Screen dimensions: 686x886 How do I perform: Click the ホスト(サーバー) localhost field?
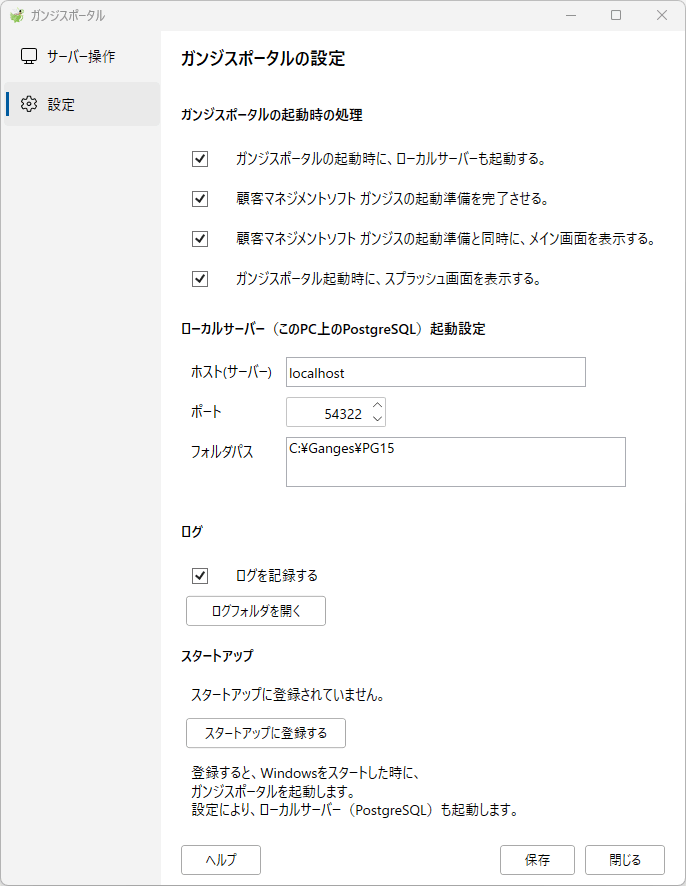pyautogui.click(x=436, y=372)
